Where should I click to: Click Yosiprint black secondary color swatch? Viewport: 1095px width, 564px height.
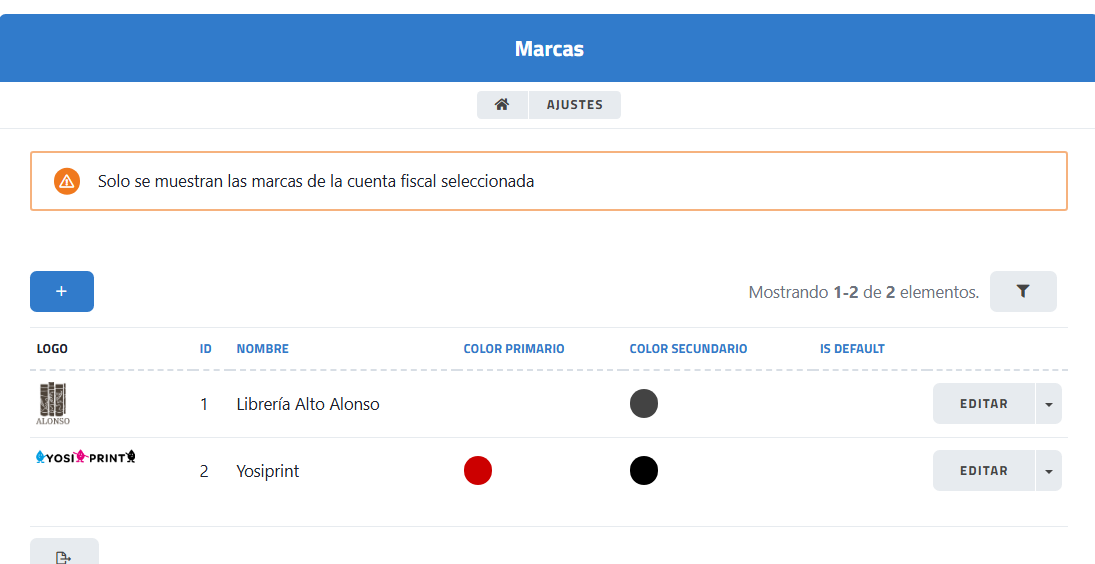pyautogui.click(x=644, y=470)
